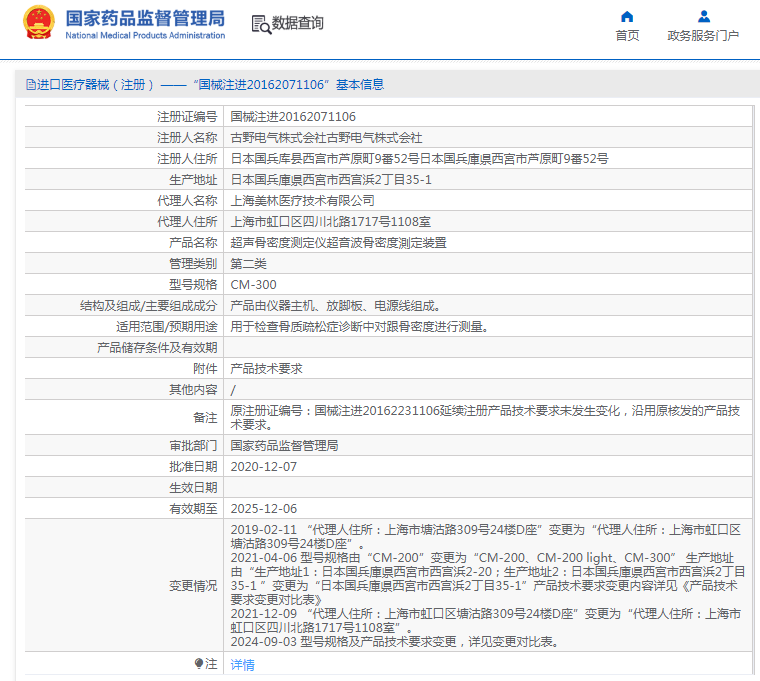
Task: Click 第二类 management category value
Action: pyautogui.click(x=248, y=264)
